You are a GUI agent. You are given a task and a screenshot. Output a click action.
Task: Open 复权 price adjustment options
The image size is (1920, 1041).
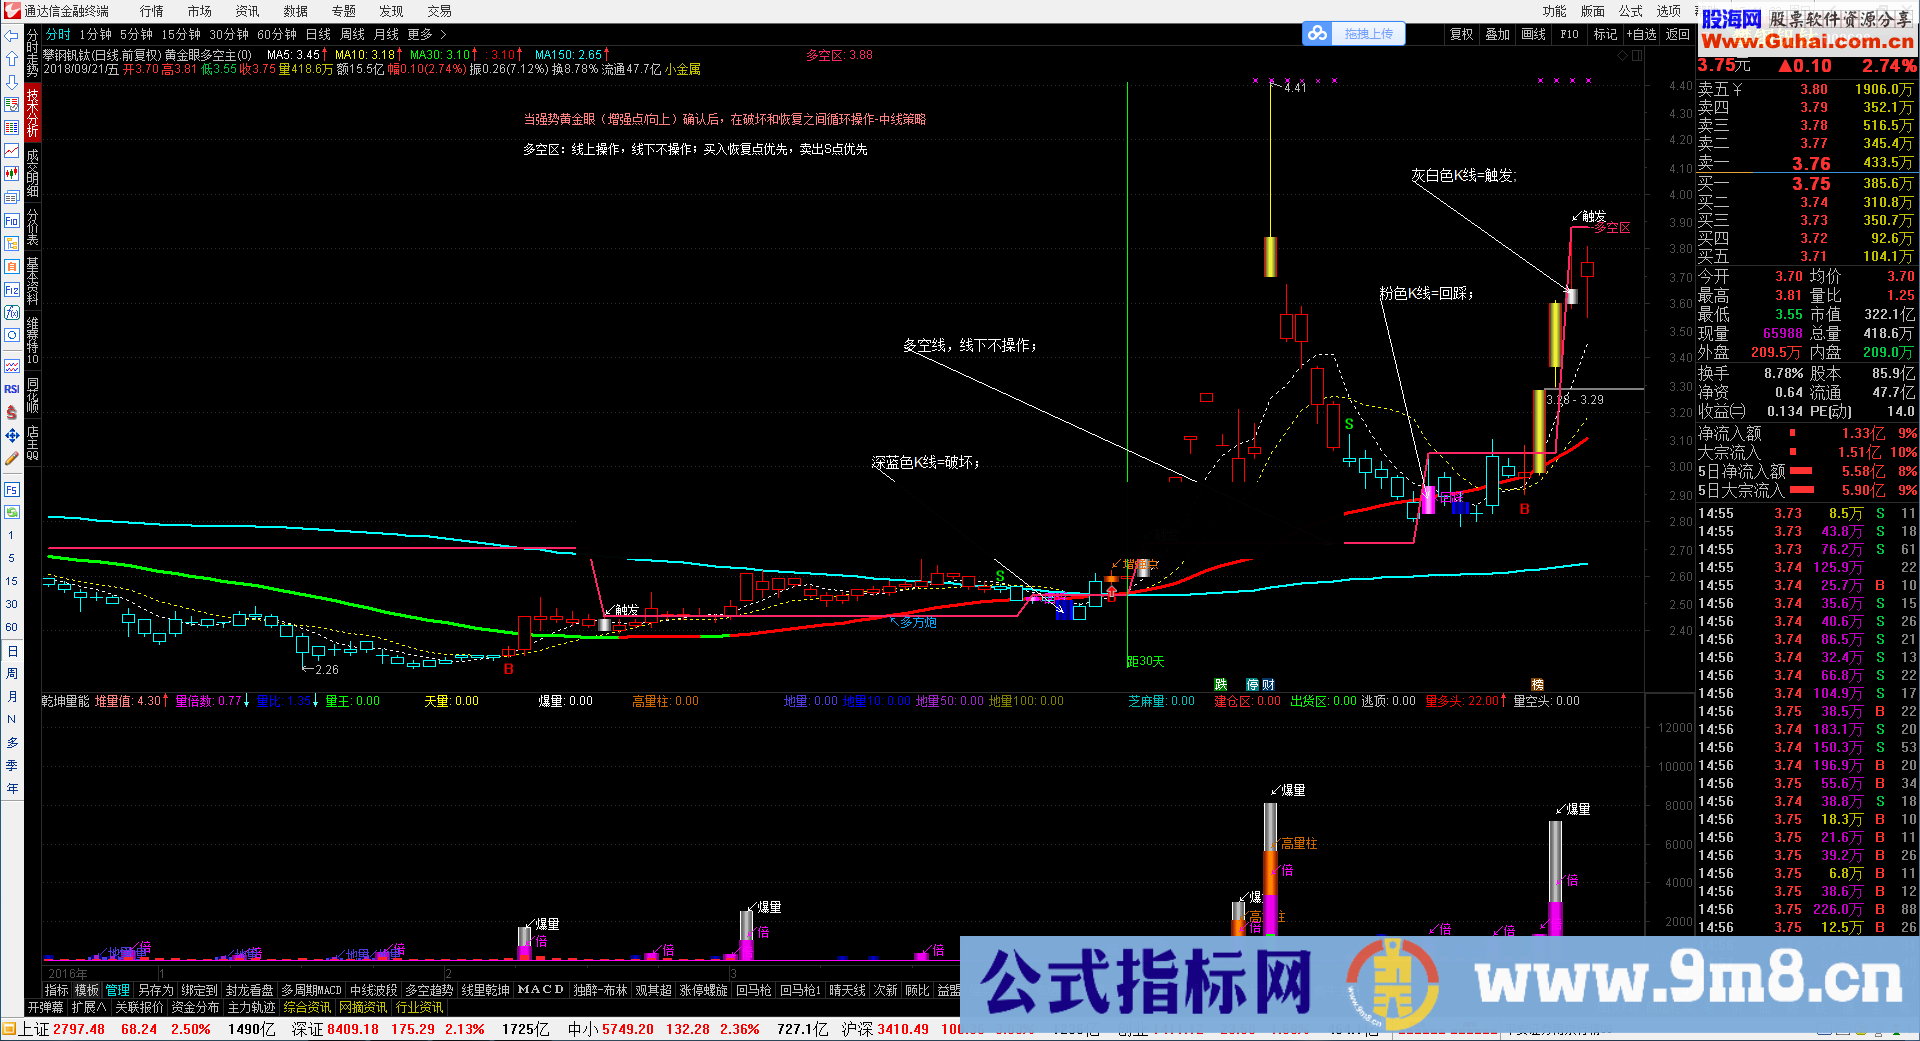[x=1461, y=33]
